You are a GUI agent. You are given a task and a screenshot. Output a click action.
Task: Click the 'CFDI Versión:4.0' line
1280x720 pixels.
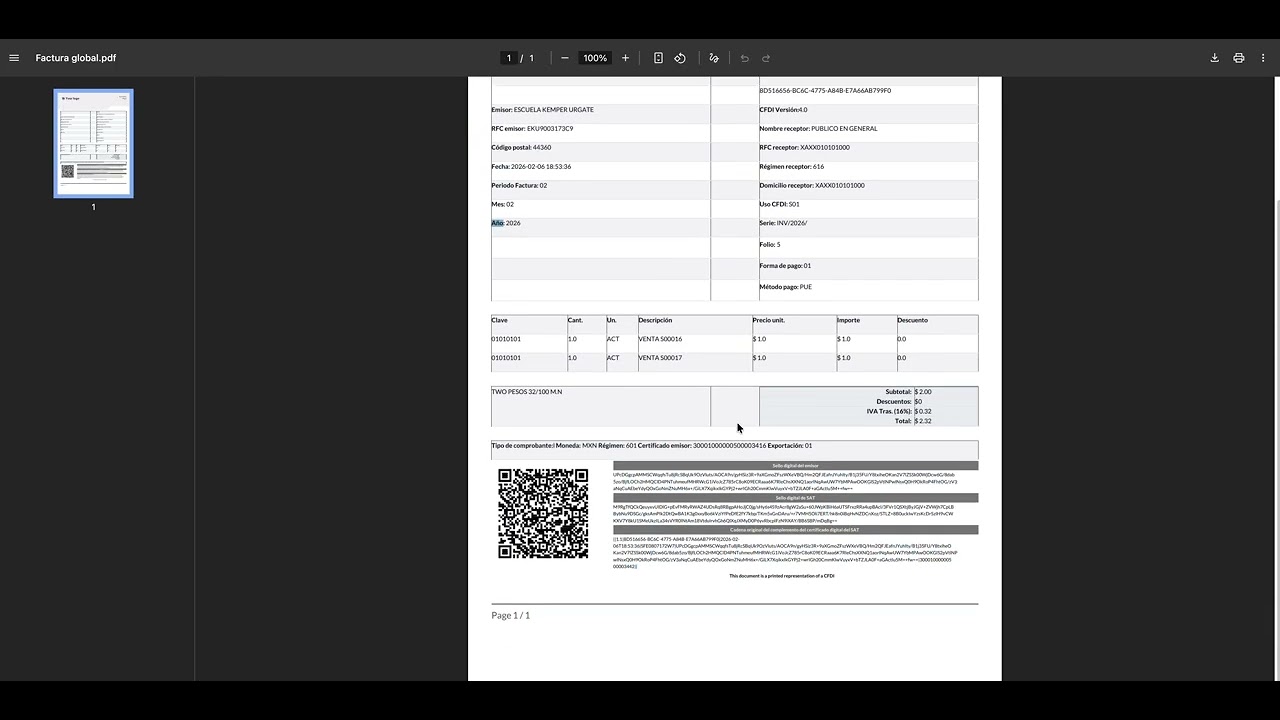coord(783,110)
